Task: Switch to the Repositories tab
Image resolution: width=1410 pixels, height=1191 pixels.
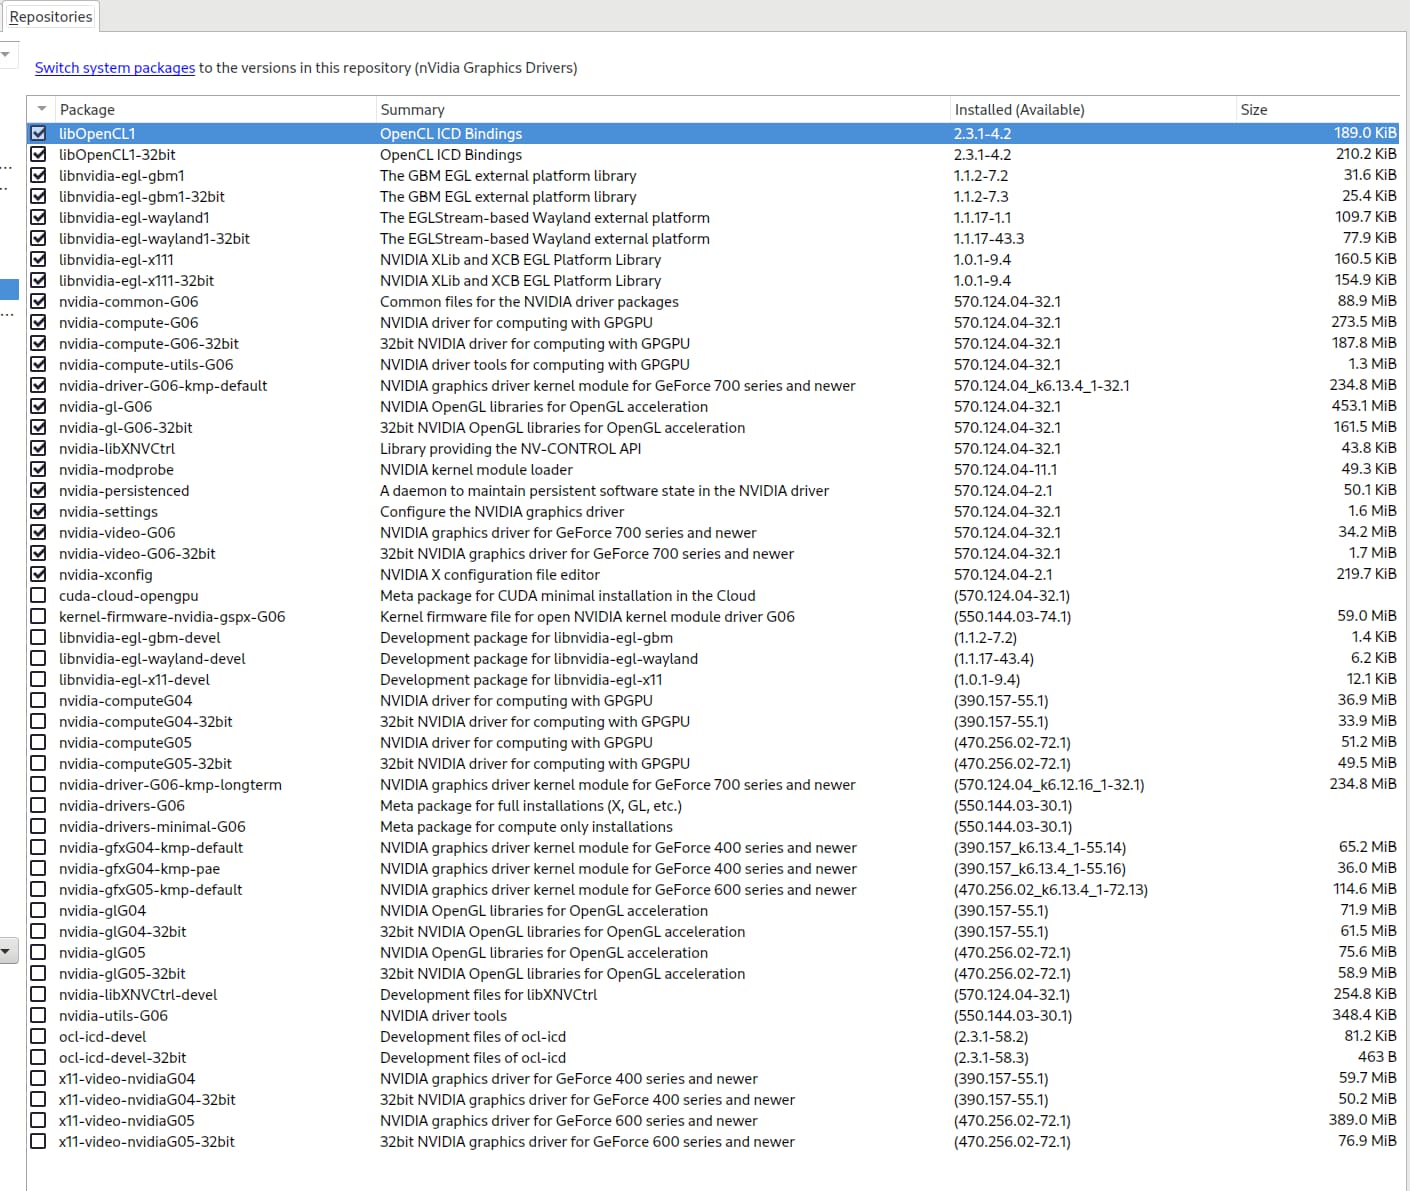Action: (x=50, y=17)
